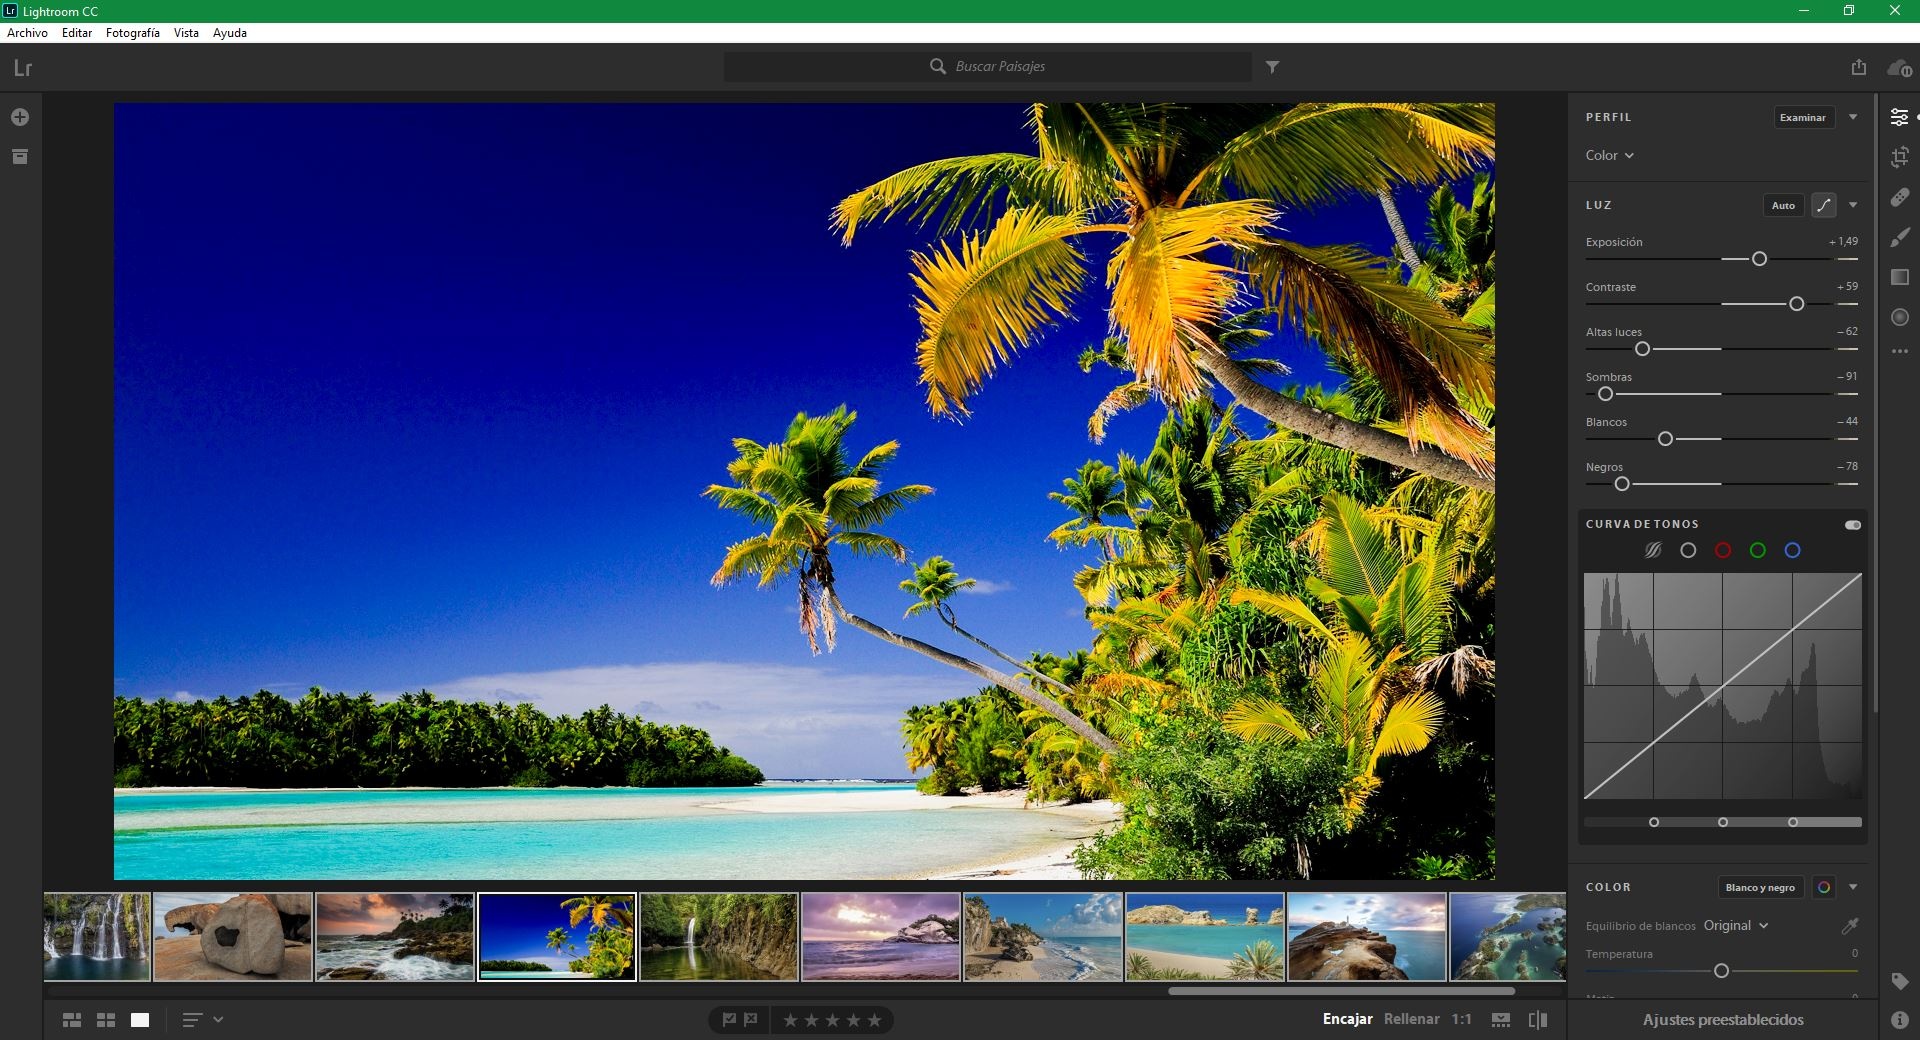
Task: Select the purple sunset rock arch thumbnail
Action: (880, 937)
